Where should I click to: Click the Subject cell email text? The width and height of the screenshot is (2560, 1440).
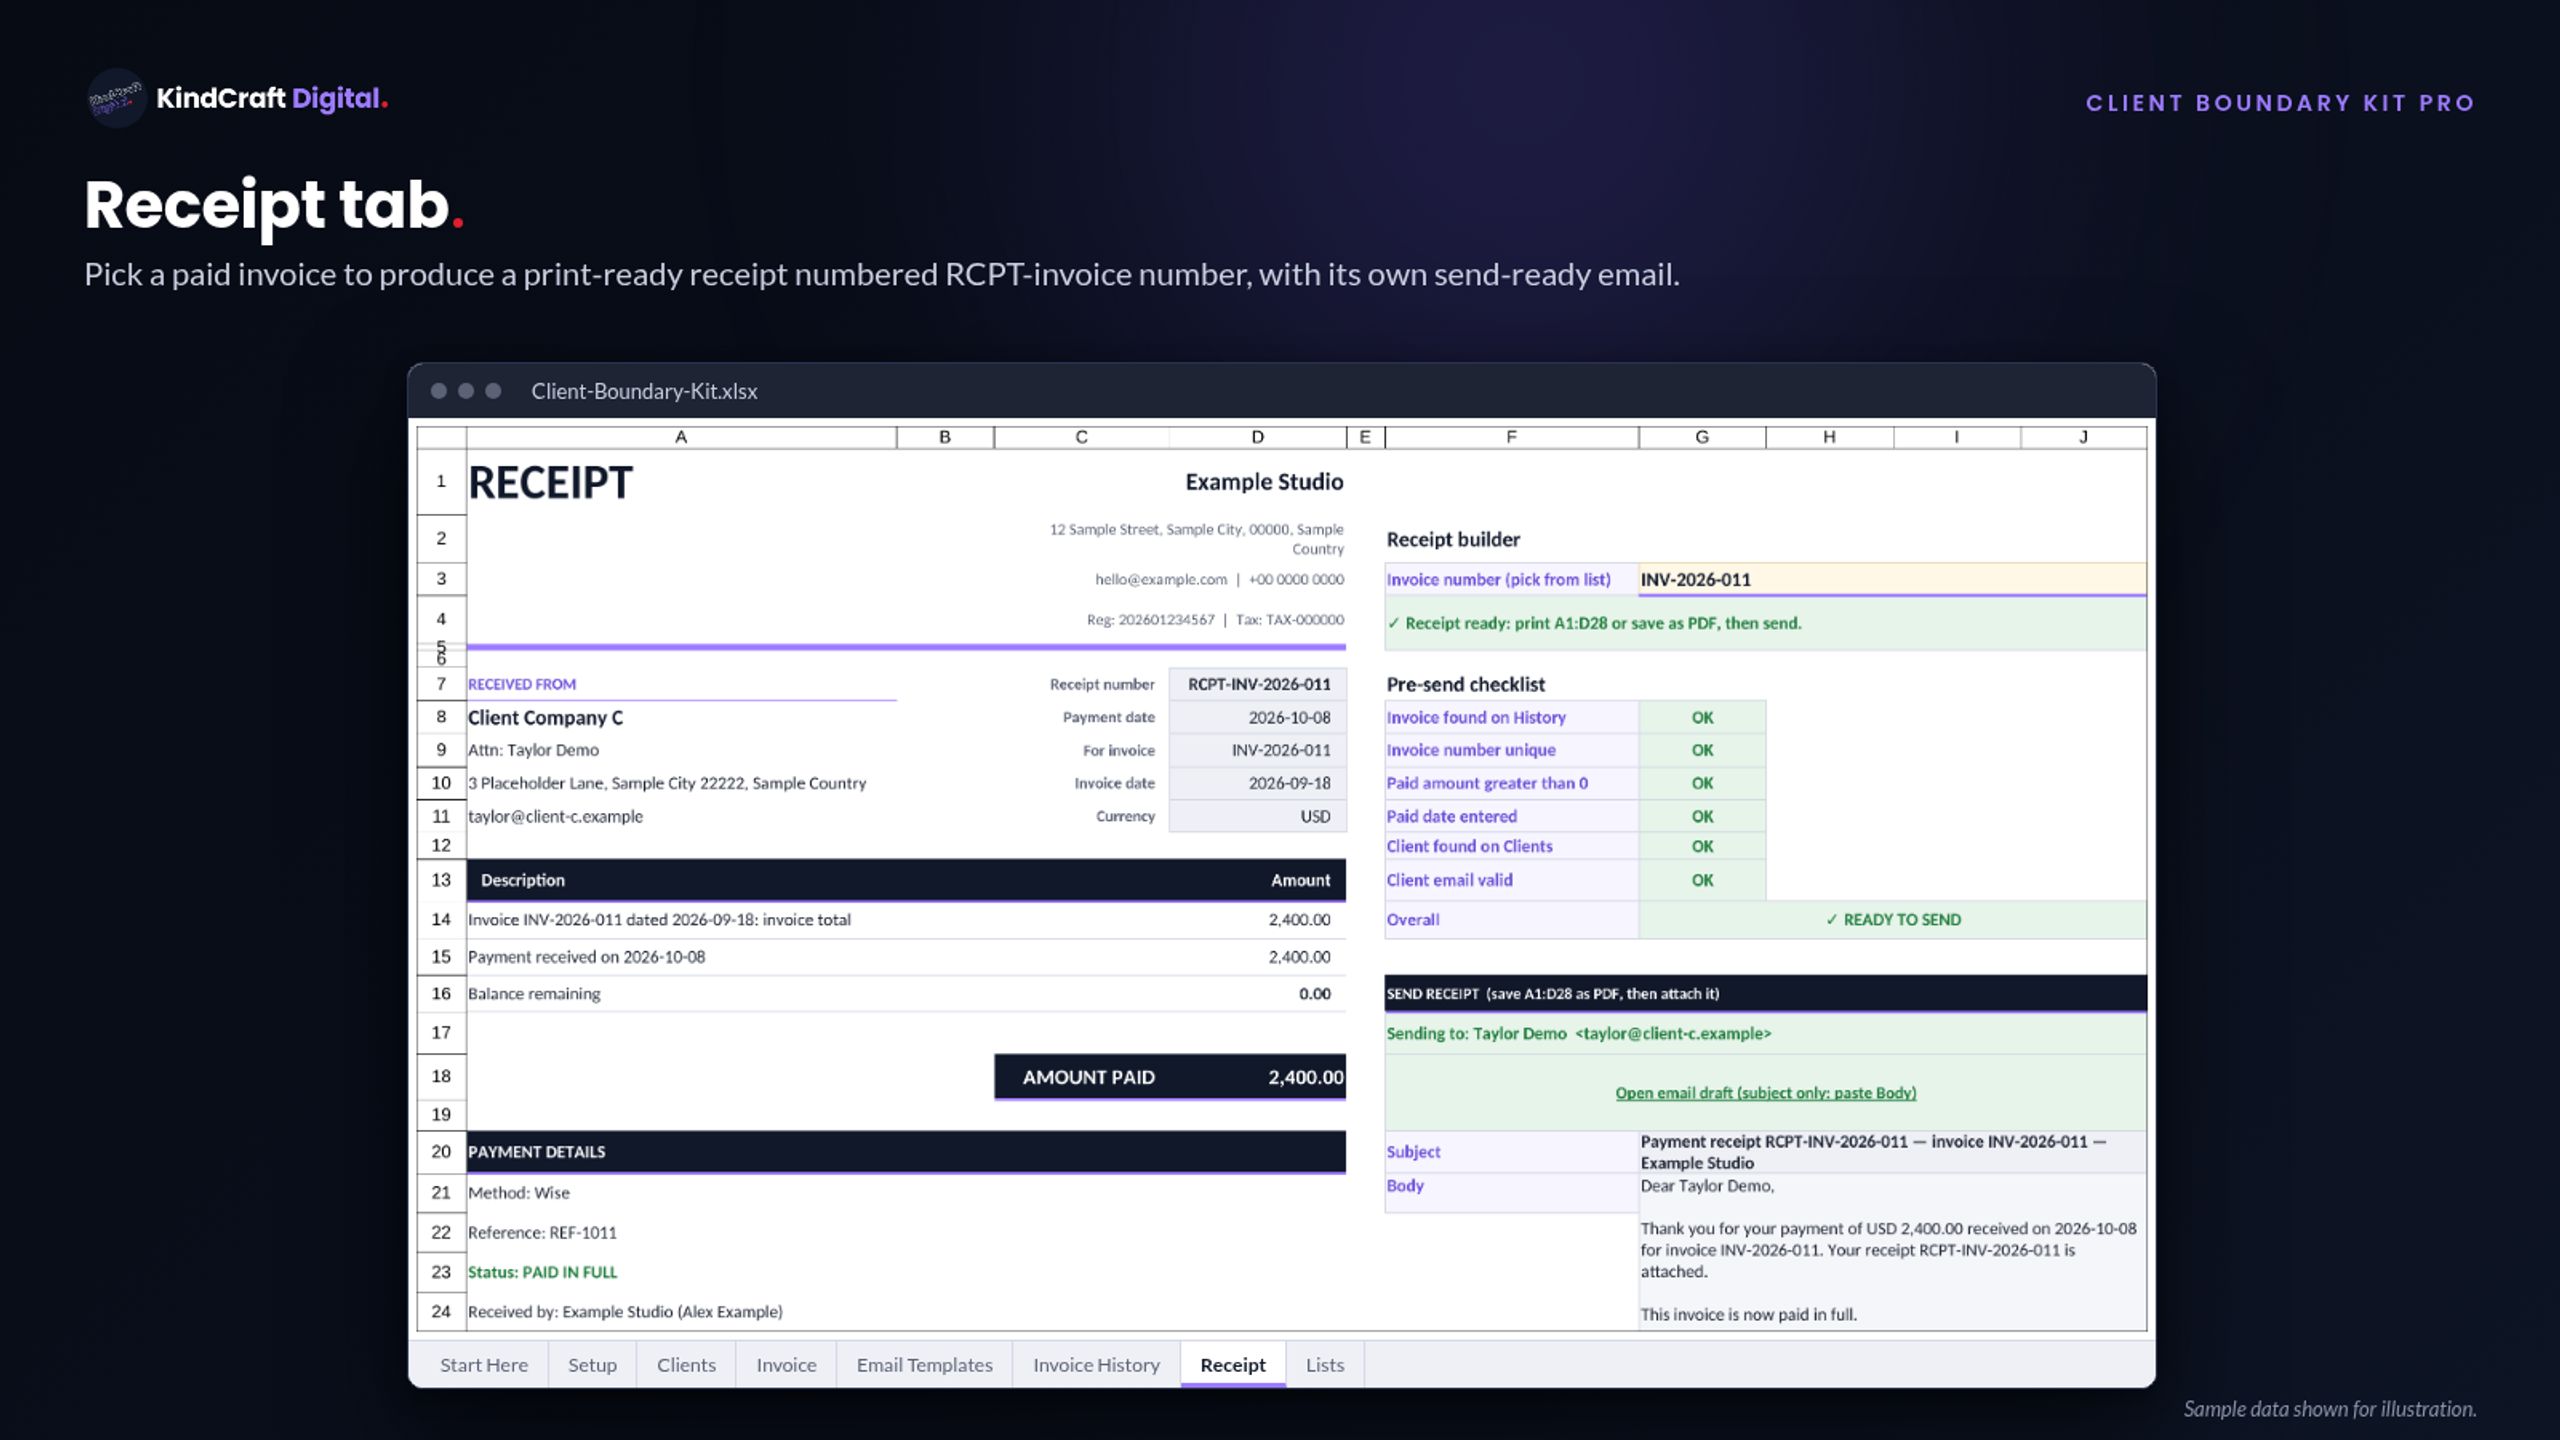(x=1892, y=1152)
